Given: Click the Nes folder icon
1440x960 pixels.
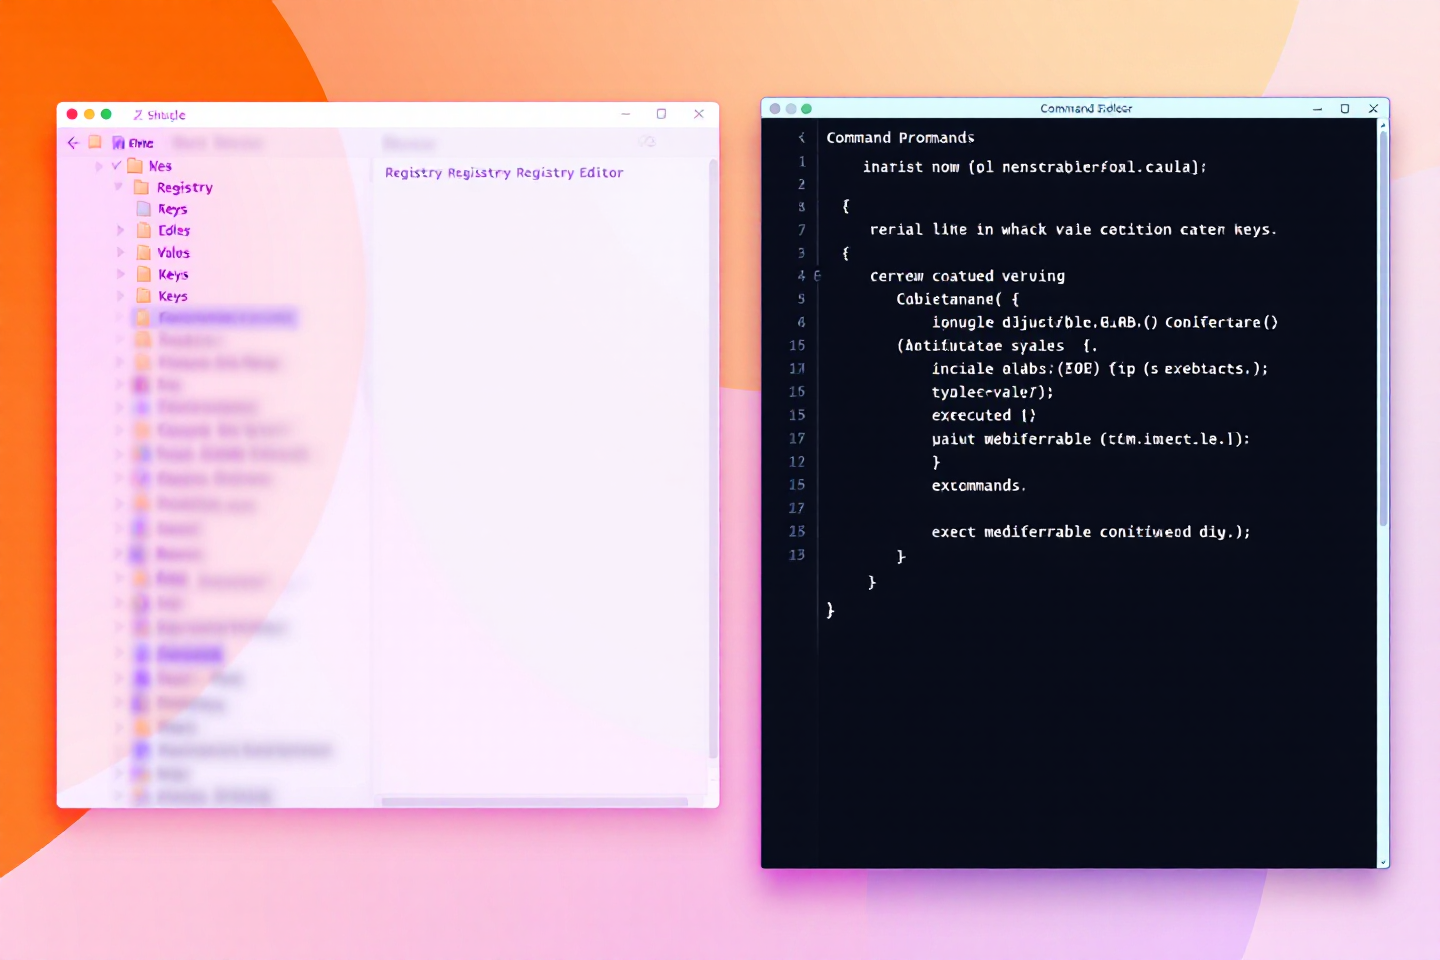Looking at the screenshot, I should 135,166.
